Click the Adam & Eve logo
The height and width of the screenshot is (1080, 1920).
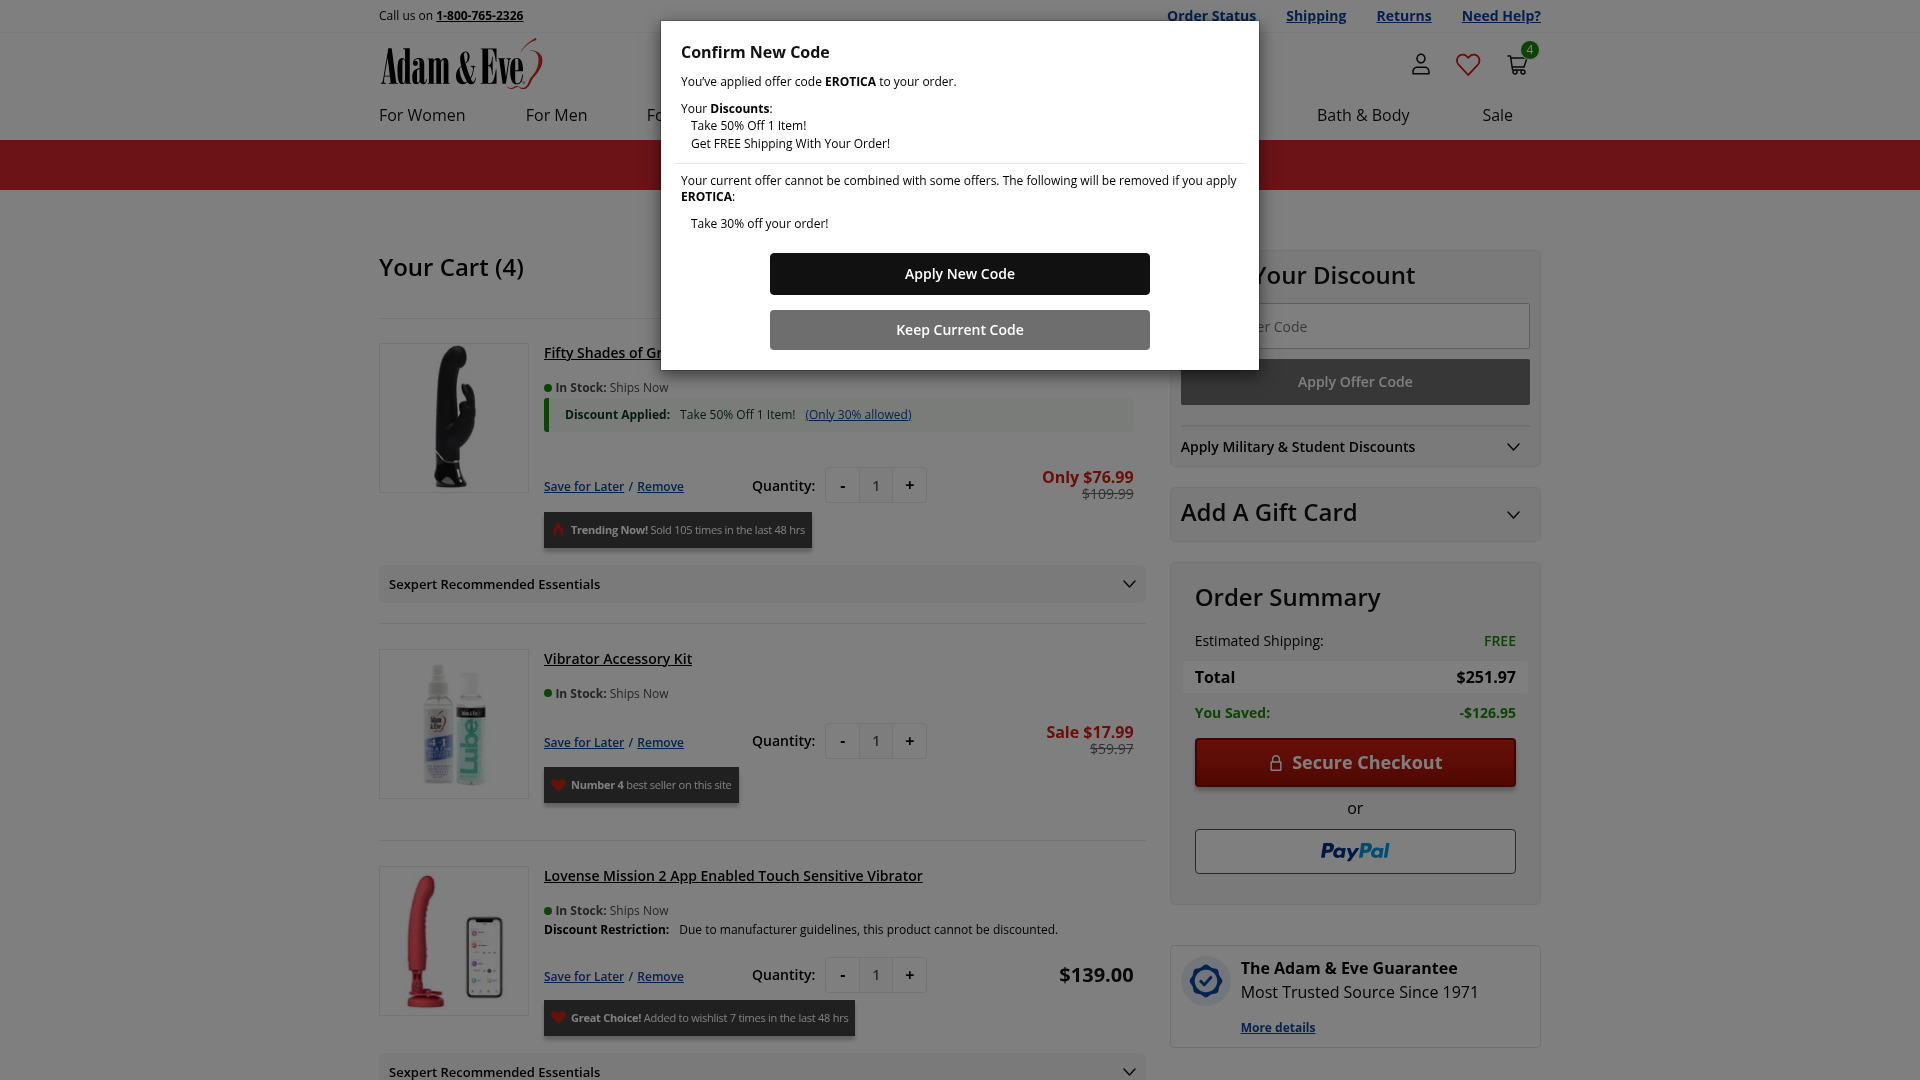[x=461, y=64]
